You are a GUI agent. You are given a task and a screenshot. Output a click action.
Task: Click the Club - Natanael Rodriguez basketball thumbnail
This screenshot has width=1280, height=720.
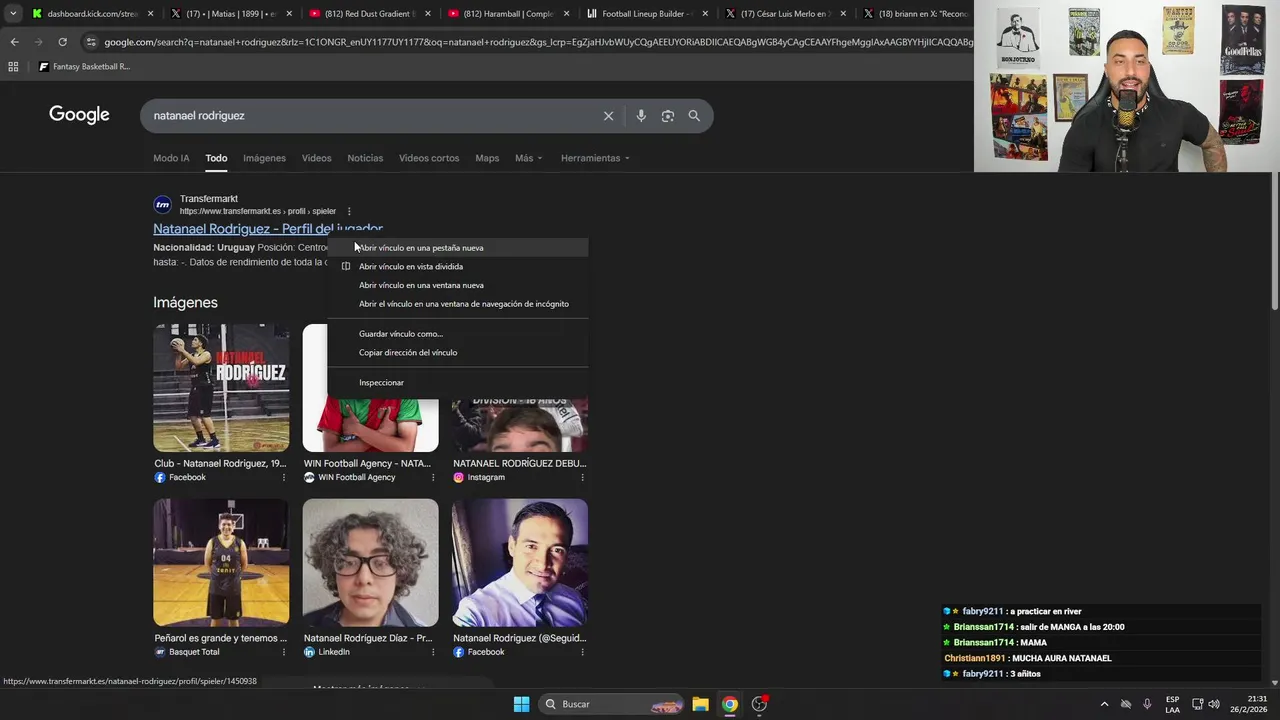[221, 388]
